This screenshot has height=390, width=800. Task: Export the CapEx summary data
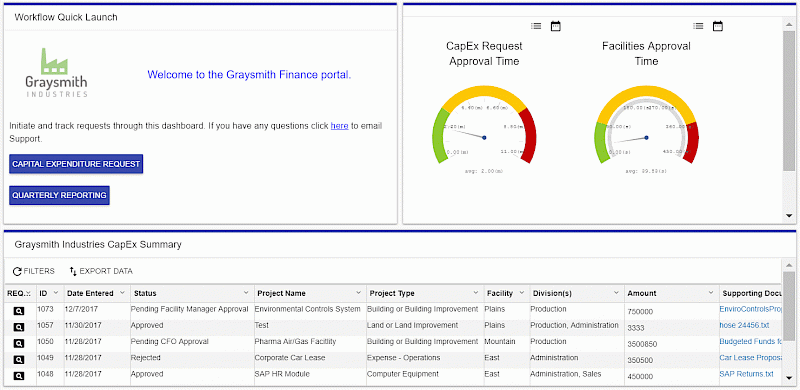point(101,272)
